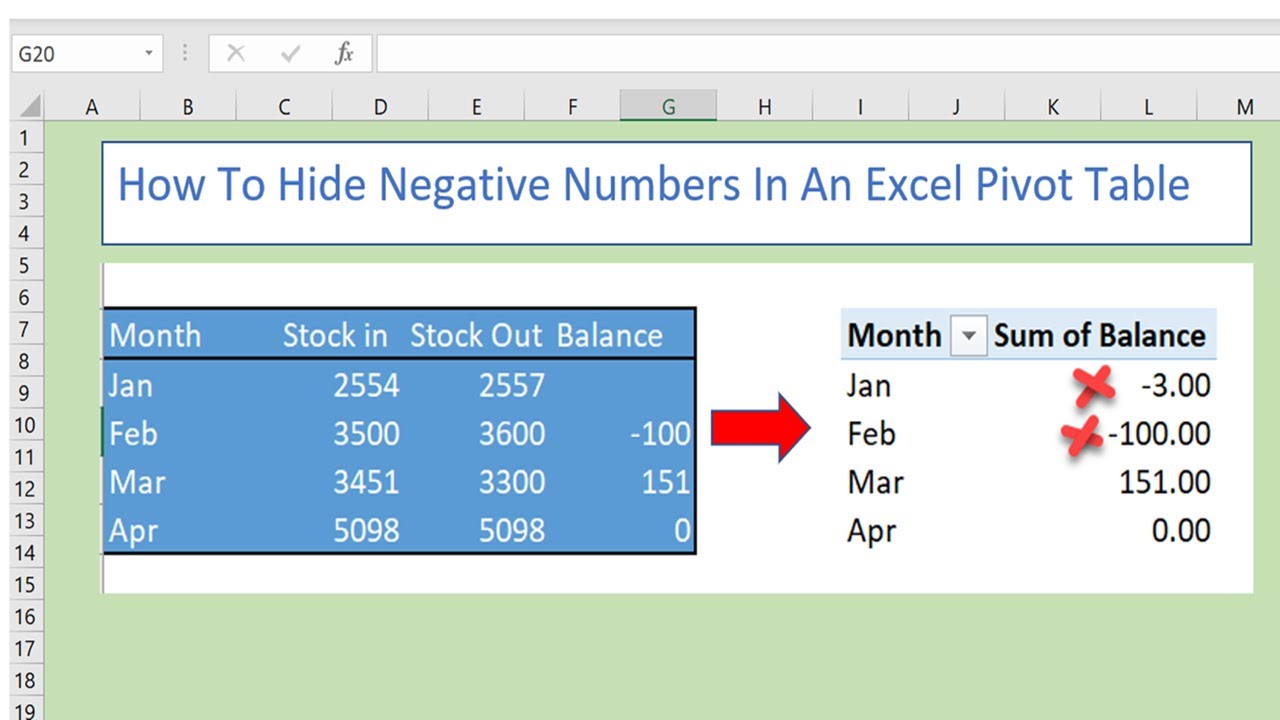Click the 'Stock Out' column header
The width and height of the screenshot is (1280, 720).
tap(476, 335)
